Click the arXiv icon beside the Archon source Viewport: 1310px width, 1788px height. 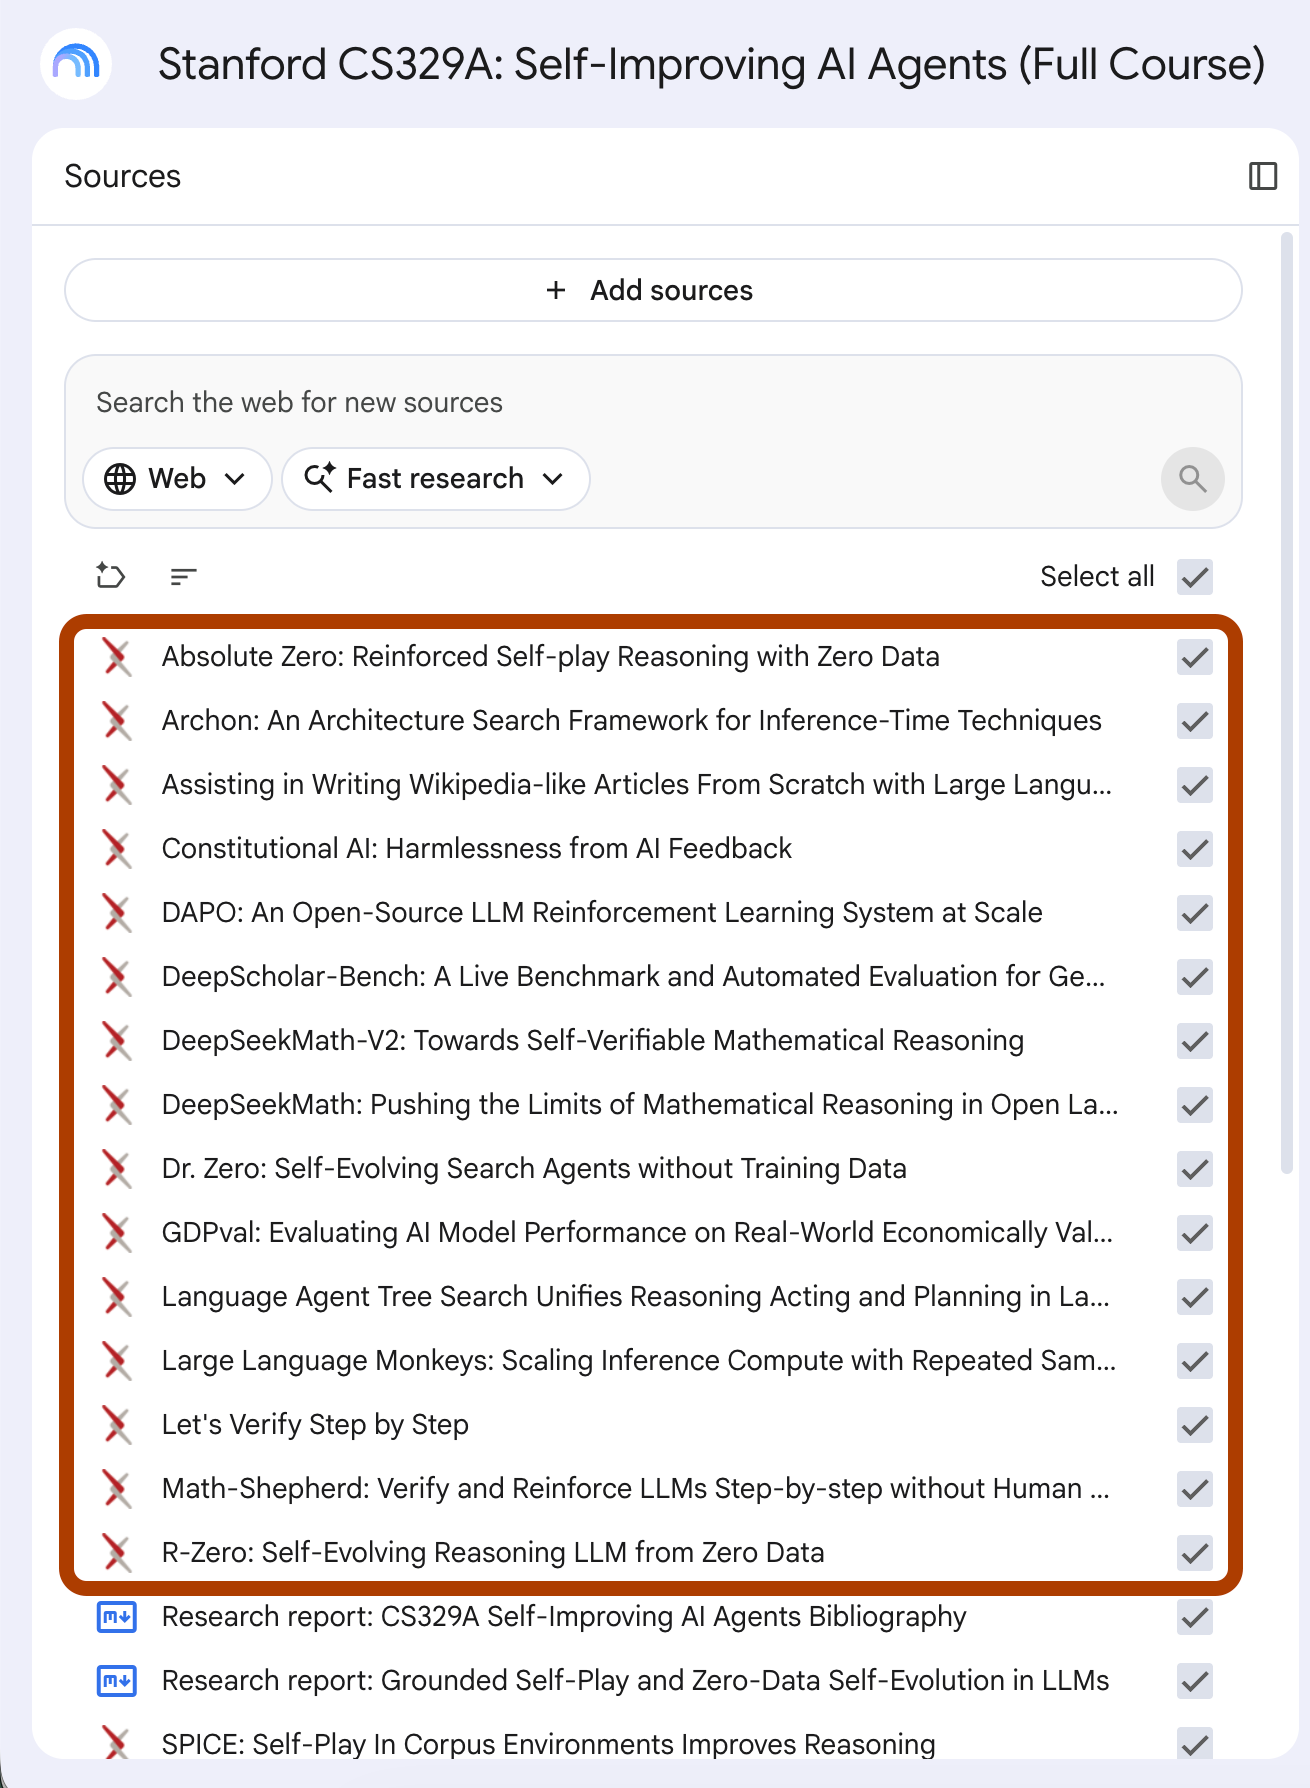[117, 721]
